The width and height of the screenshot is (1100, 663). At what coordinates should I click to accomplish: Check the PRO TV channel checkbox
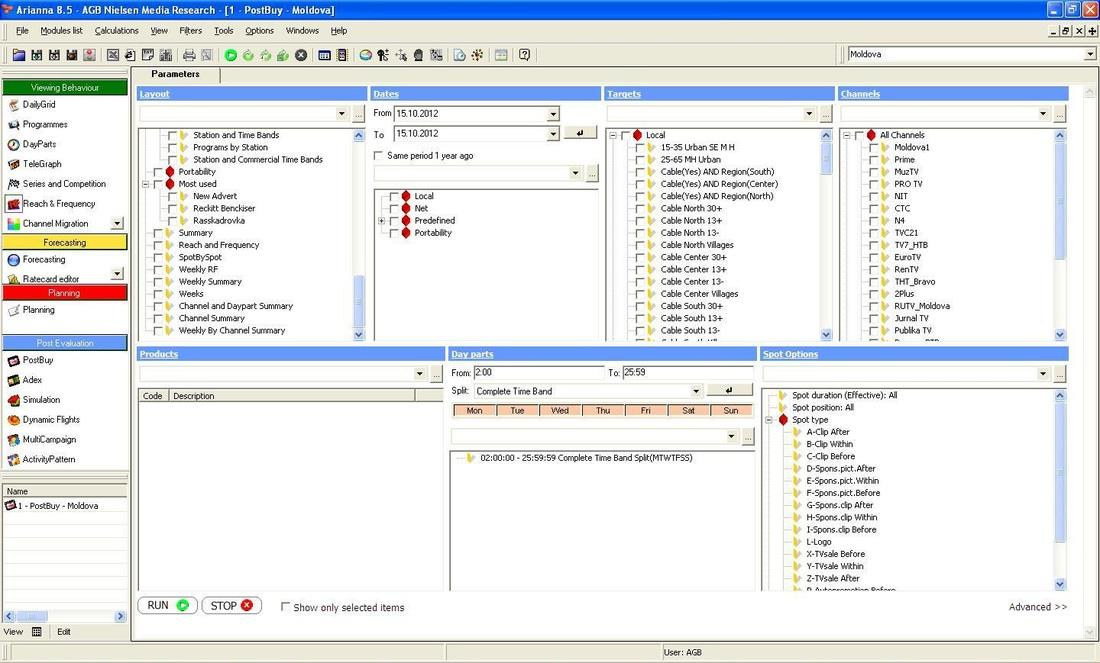pyautogui.click(x=873, y=184)
